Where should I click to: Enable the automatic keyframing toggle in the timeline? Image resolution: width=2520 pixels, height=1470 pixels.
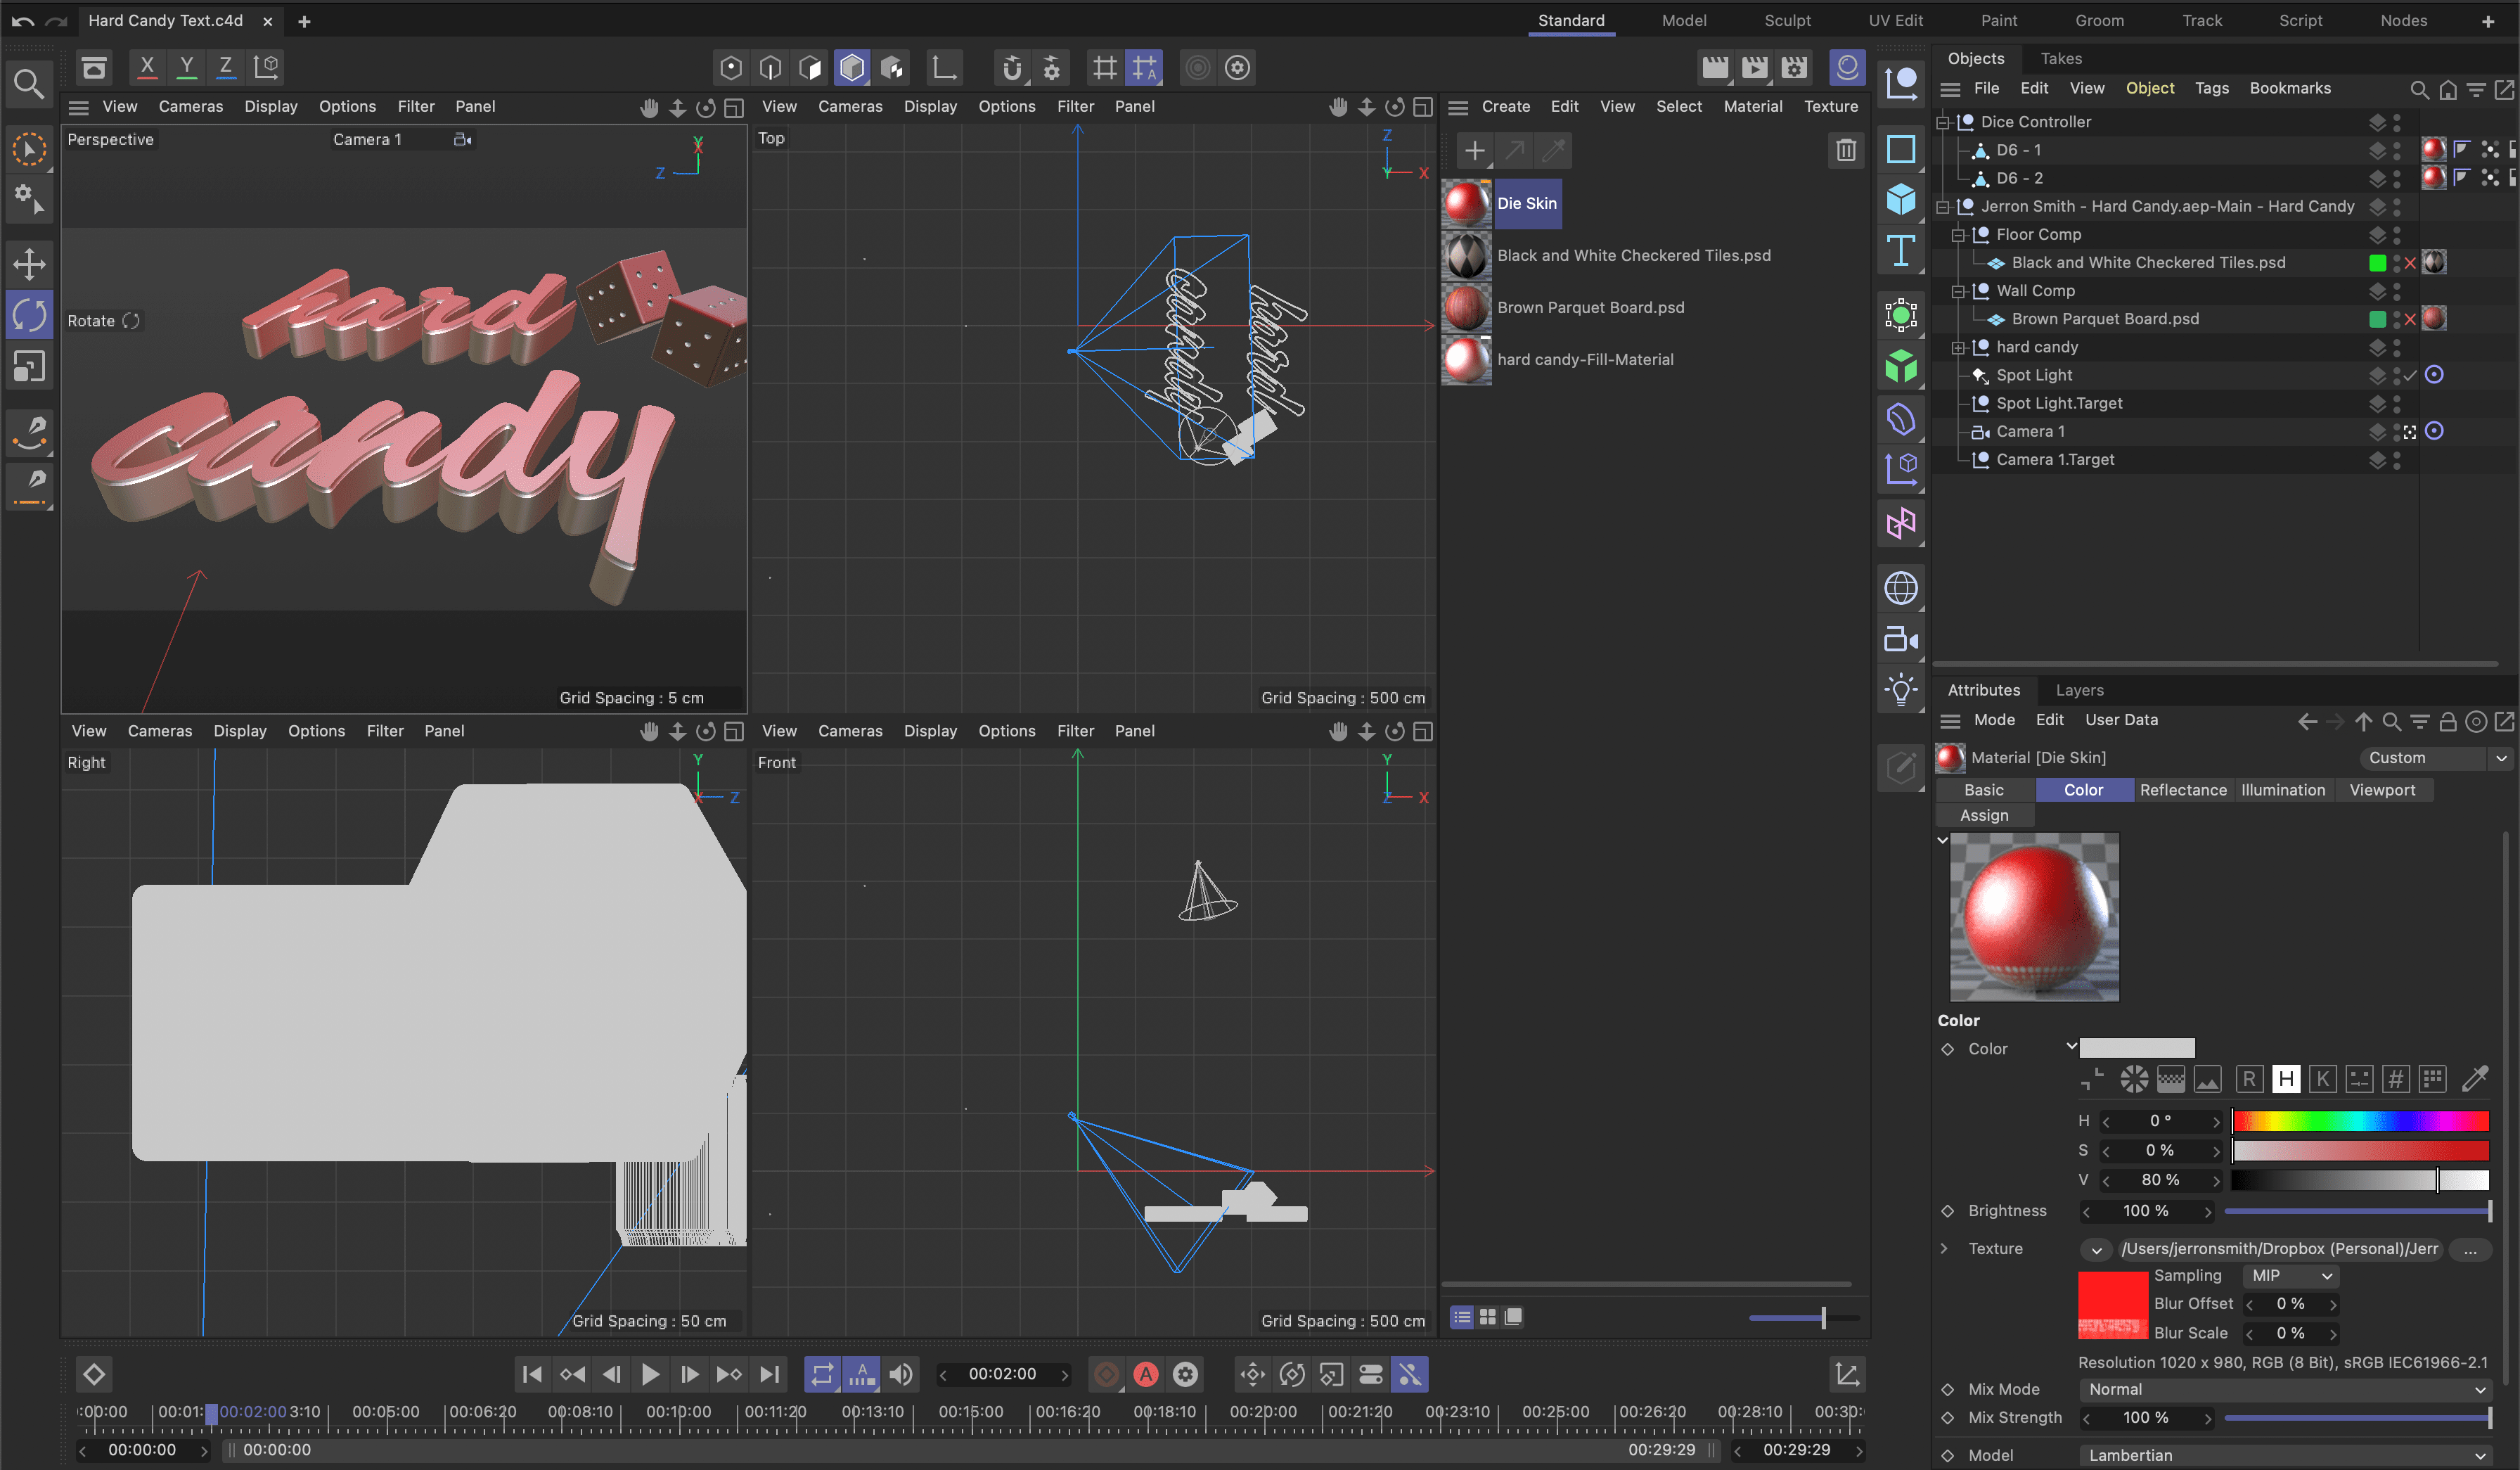pos(1146,1374)
